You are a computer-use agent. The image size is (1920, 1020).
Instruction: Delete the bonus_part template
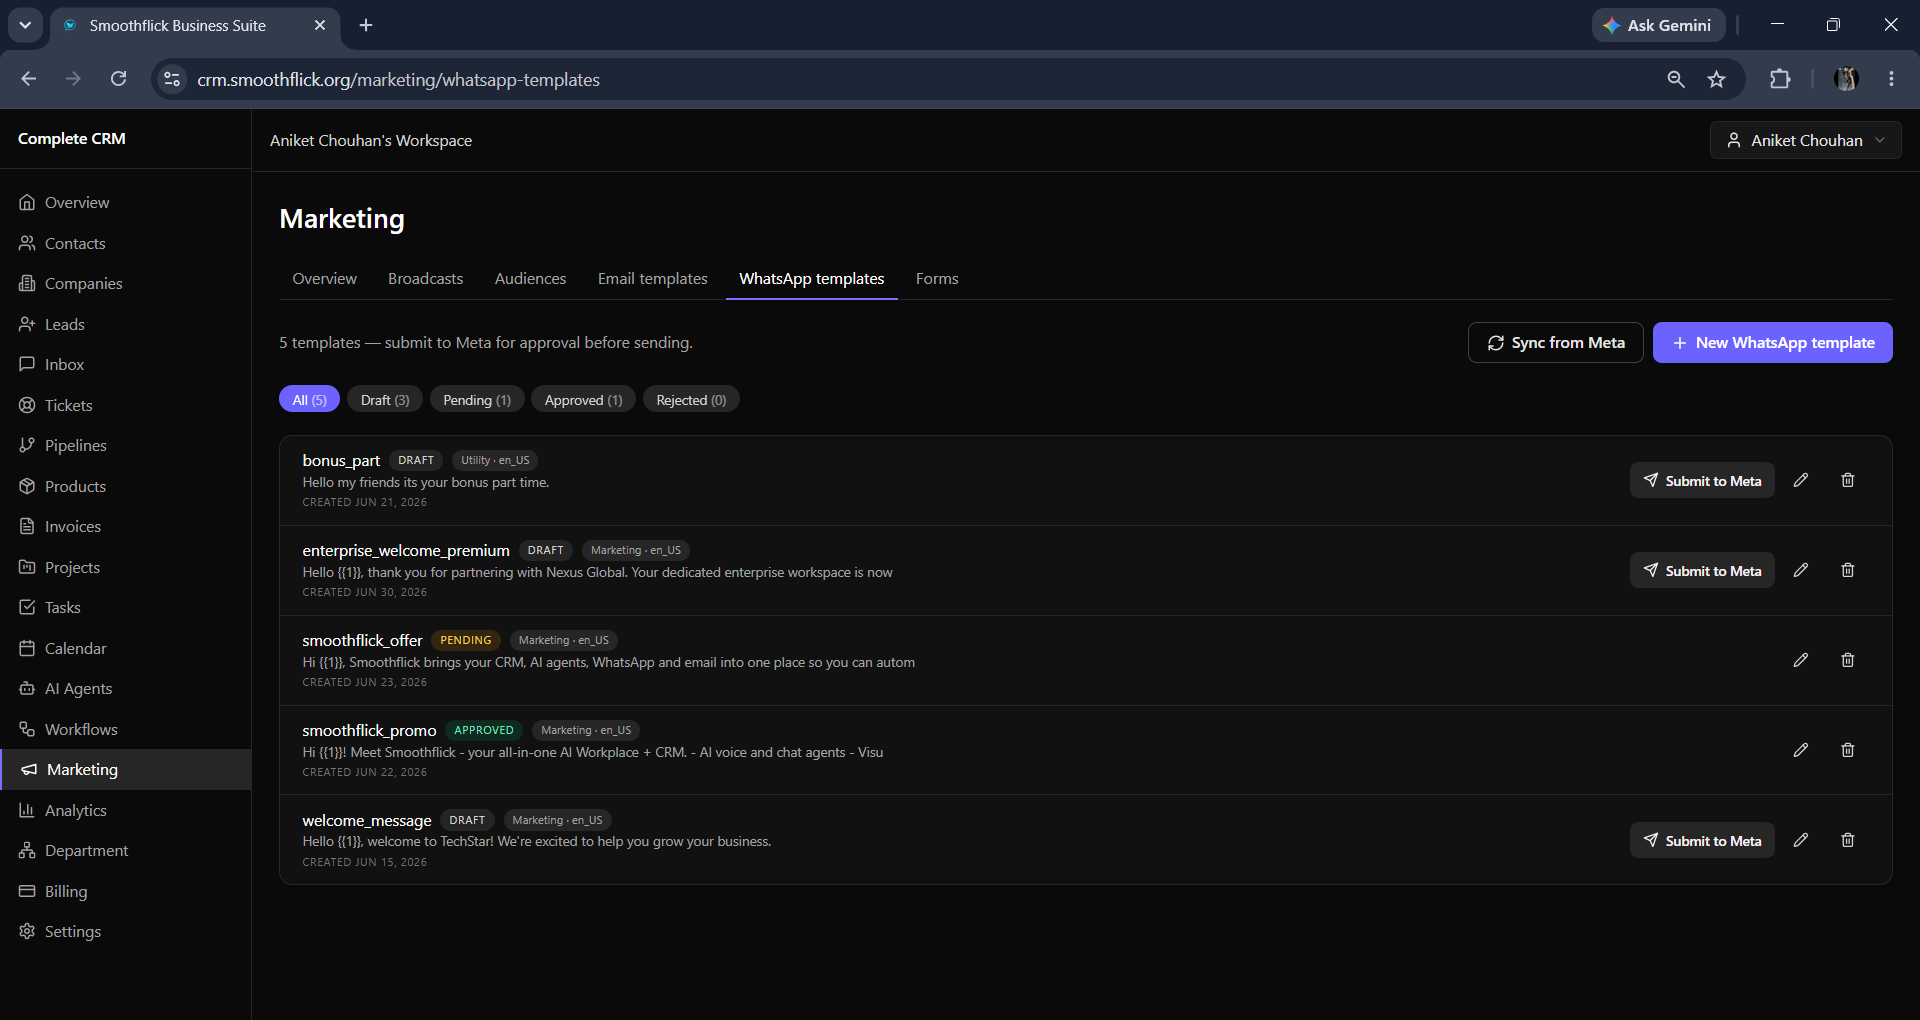click(x=1848, y=480)
